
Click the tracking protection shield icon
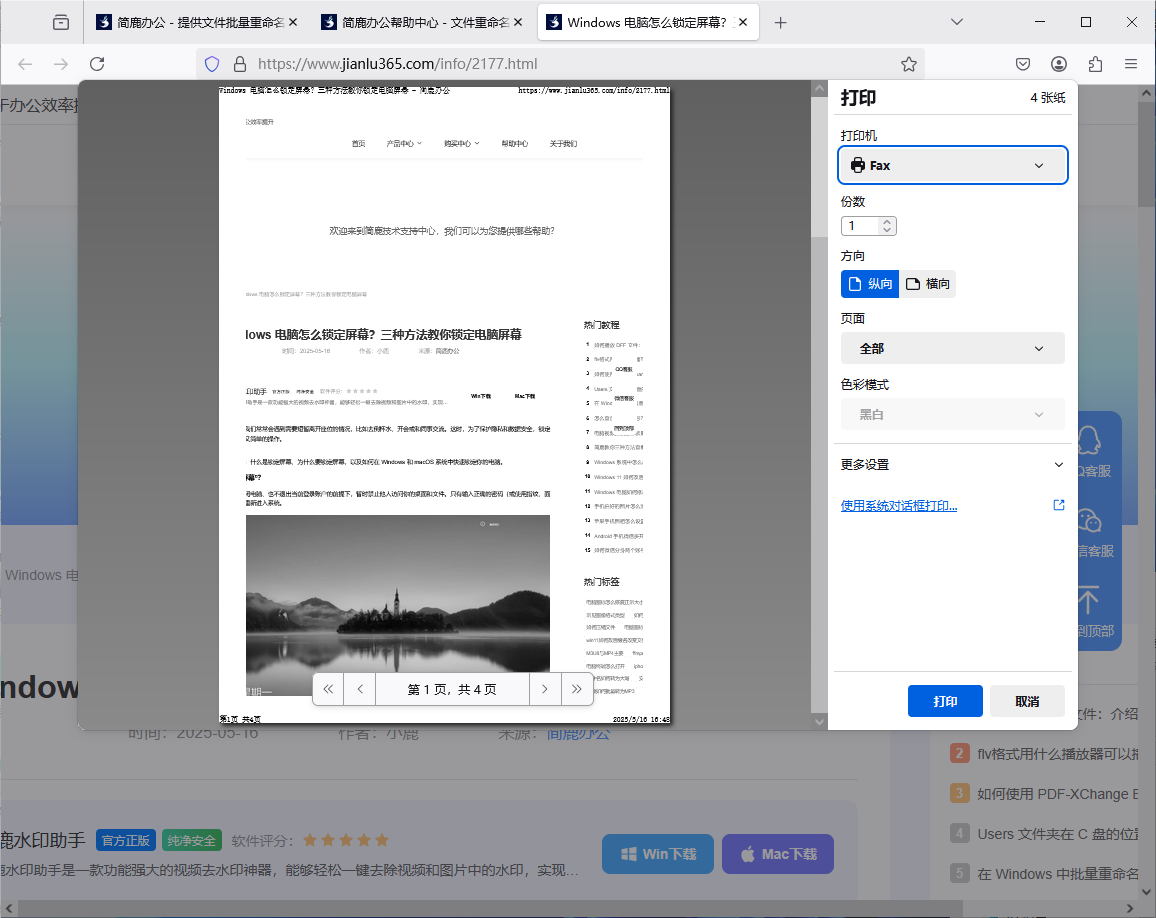click(210, 63)
